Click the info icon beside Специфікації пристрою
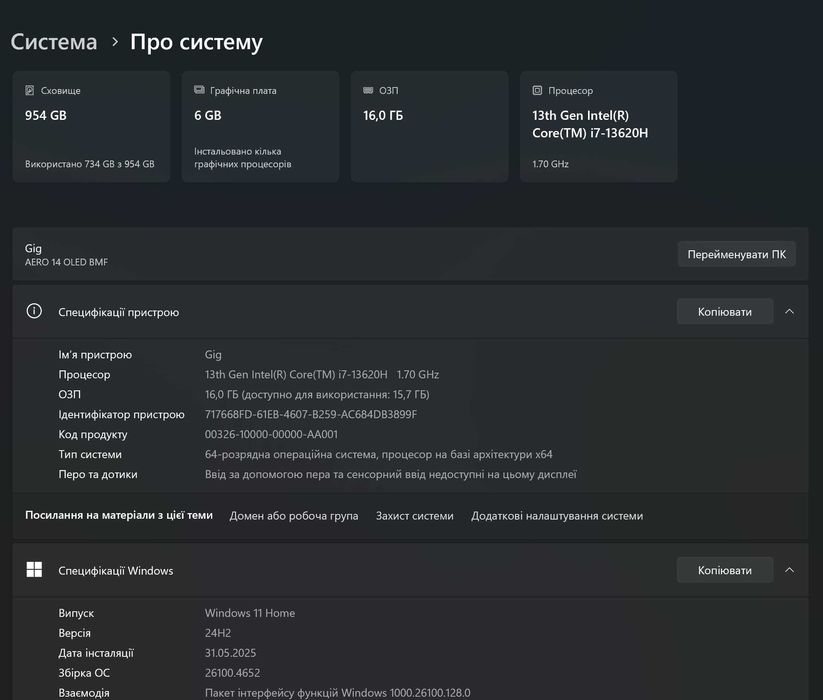The width and height of the screenshot is (823, 700). [x=34, y=312]
